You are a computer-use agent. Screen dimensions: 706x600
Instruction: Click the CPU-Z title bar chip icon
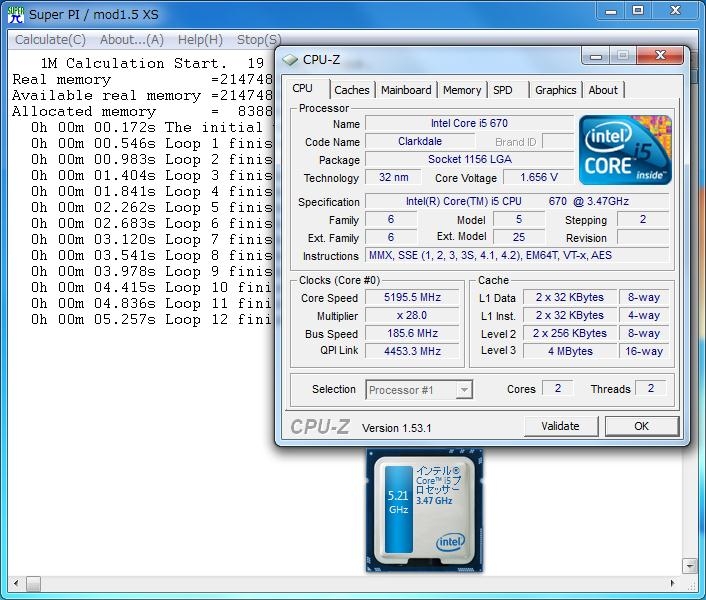click(290, 59)
